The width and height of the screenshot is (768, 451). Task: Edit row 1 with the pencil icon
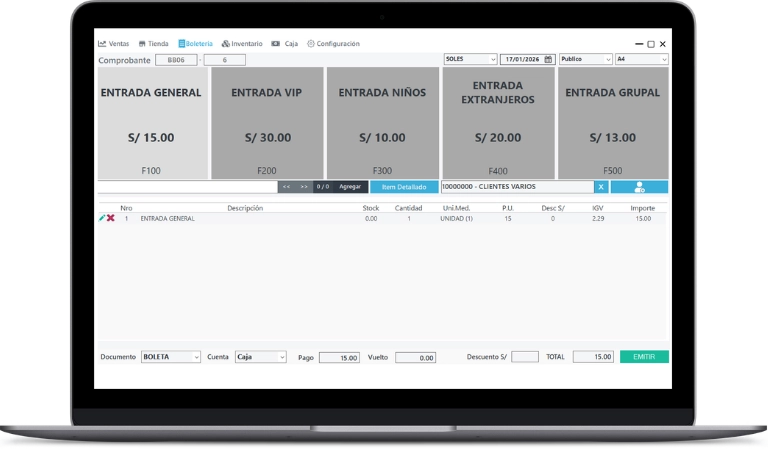(x=102, y=218)
